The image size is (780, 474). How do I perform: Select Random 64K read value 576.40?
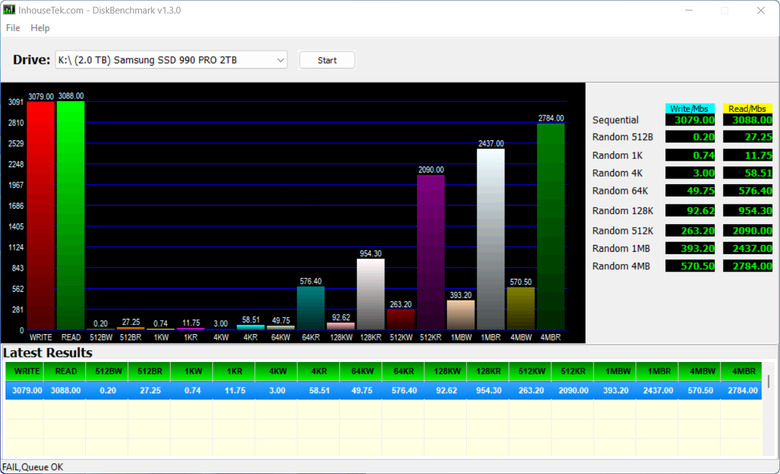tap(748, 190)
